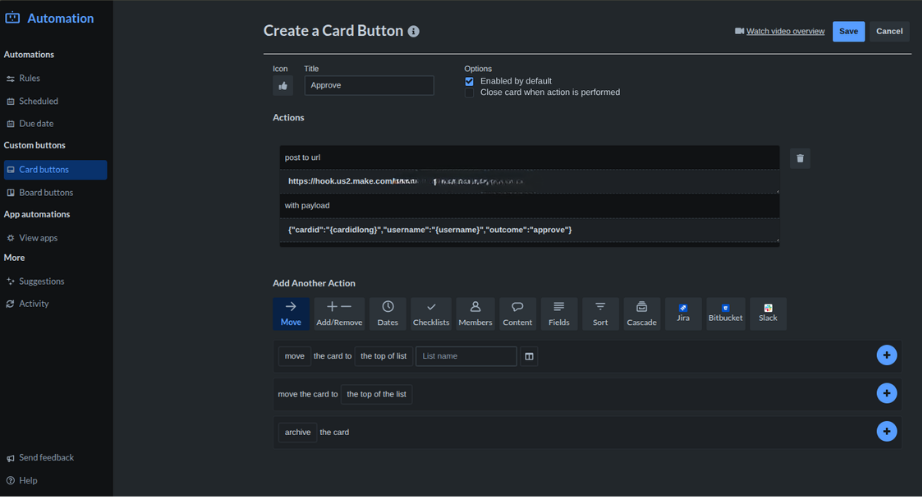Select Card buttons in the sidebar
The height and width of the screenshot is (497, 922).
point(55,169)
